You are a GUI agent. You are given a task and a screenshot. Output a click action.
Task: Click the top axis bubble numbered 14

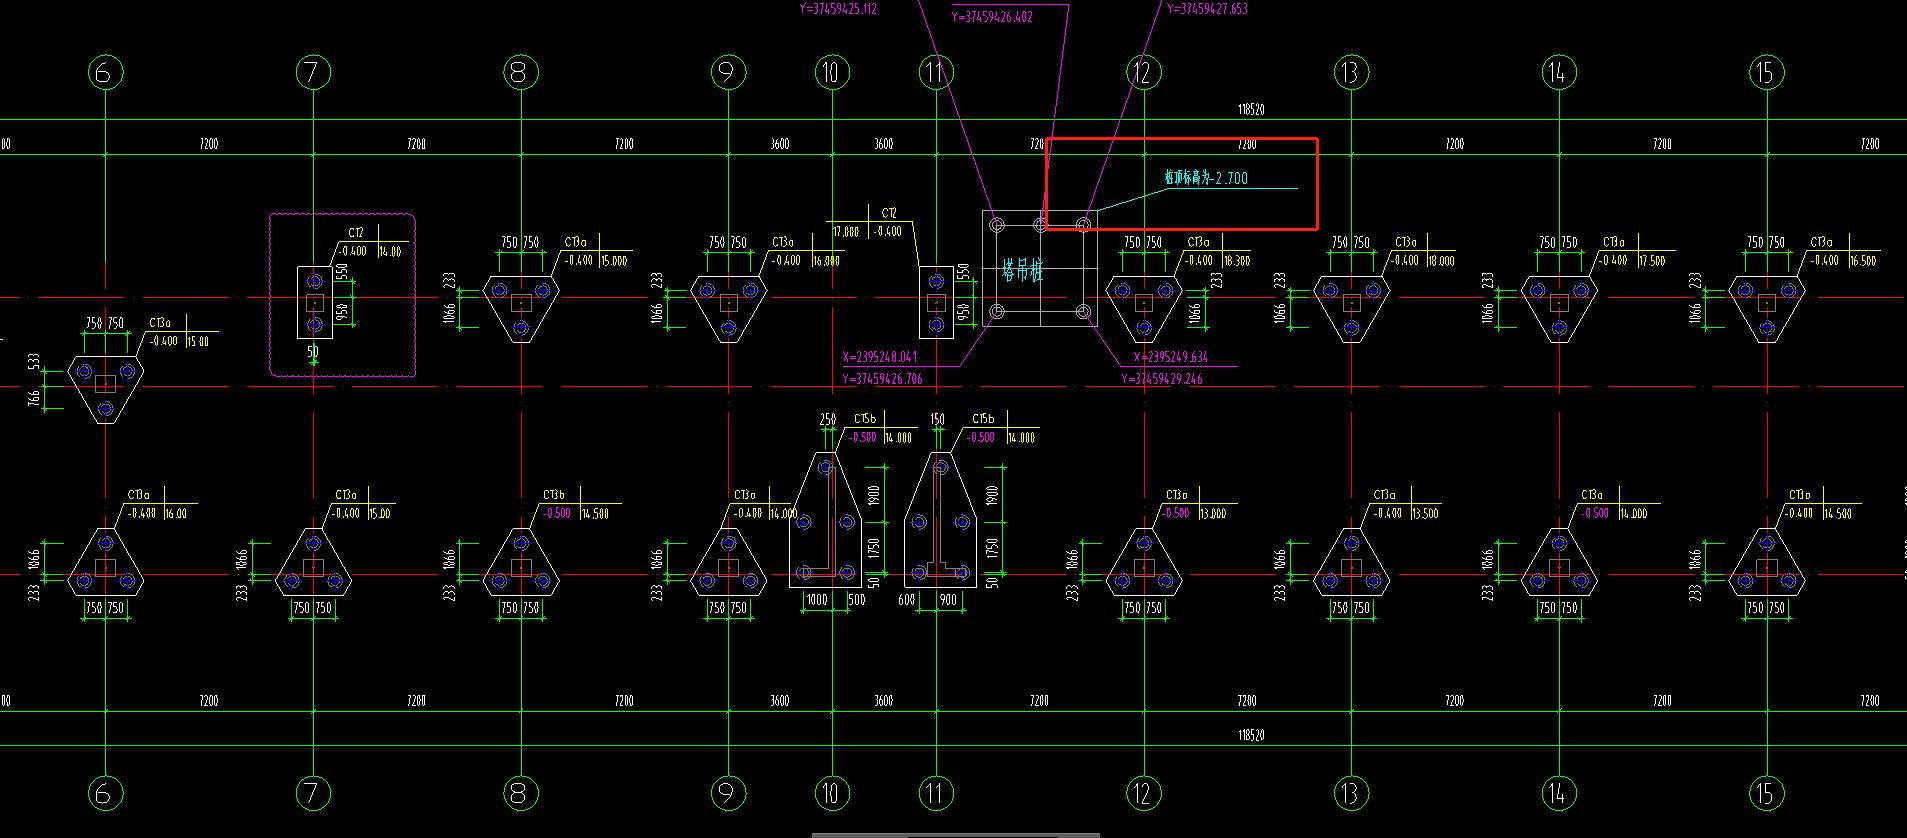click(x=1559, y=72)
